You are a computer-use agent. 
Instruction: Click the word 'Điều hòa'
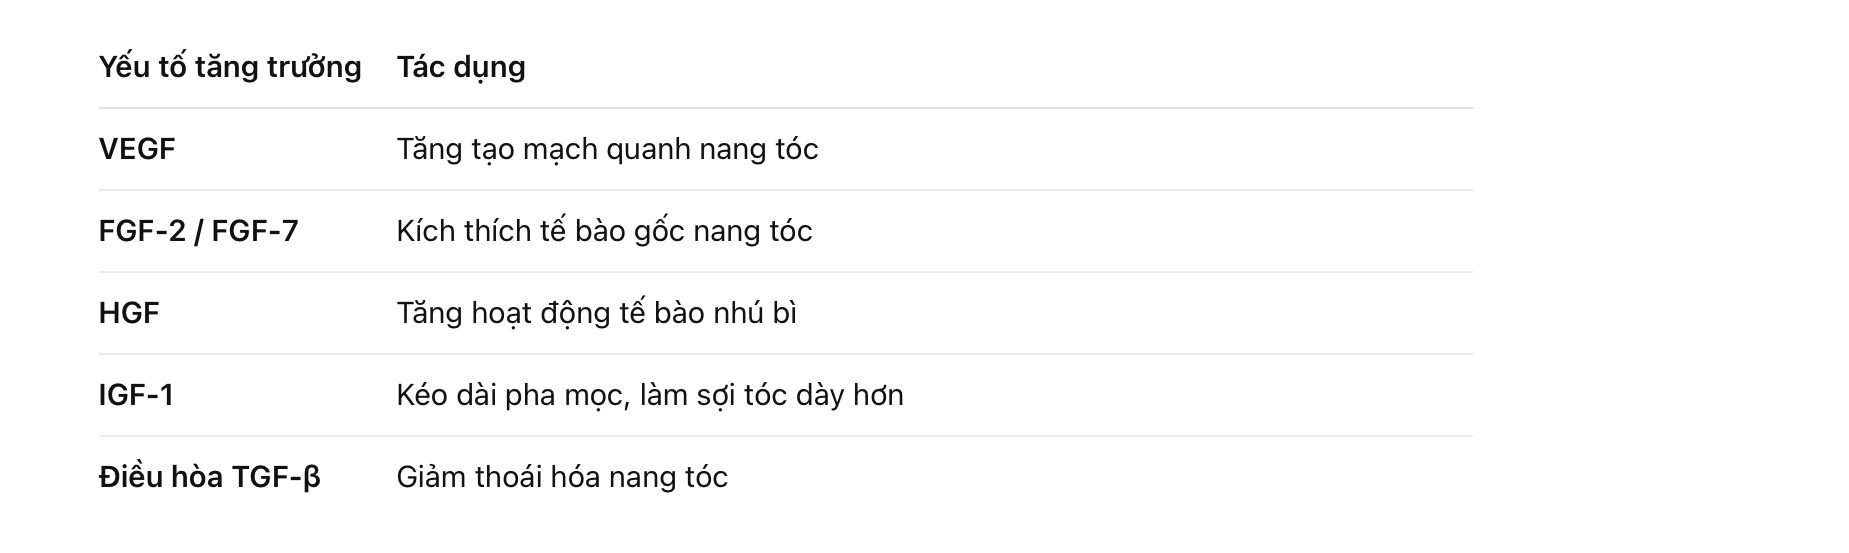coord(161,477)
